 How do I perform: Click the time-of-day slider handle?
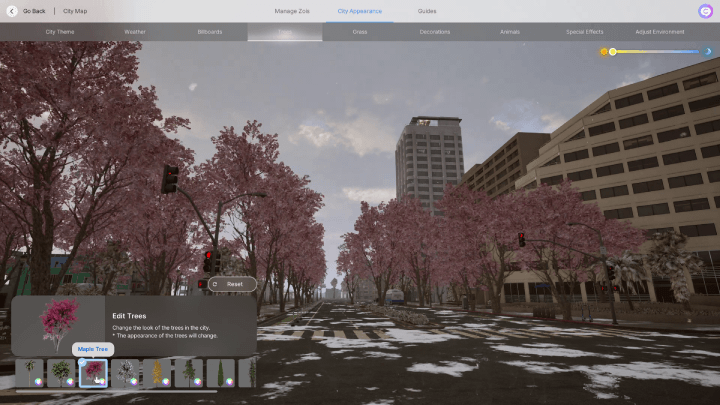click(x=613, y=51)
